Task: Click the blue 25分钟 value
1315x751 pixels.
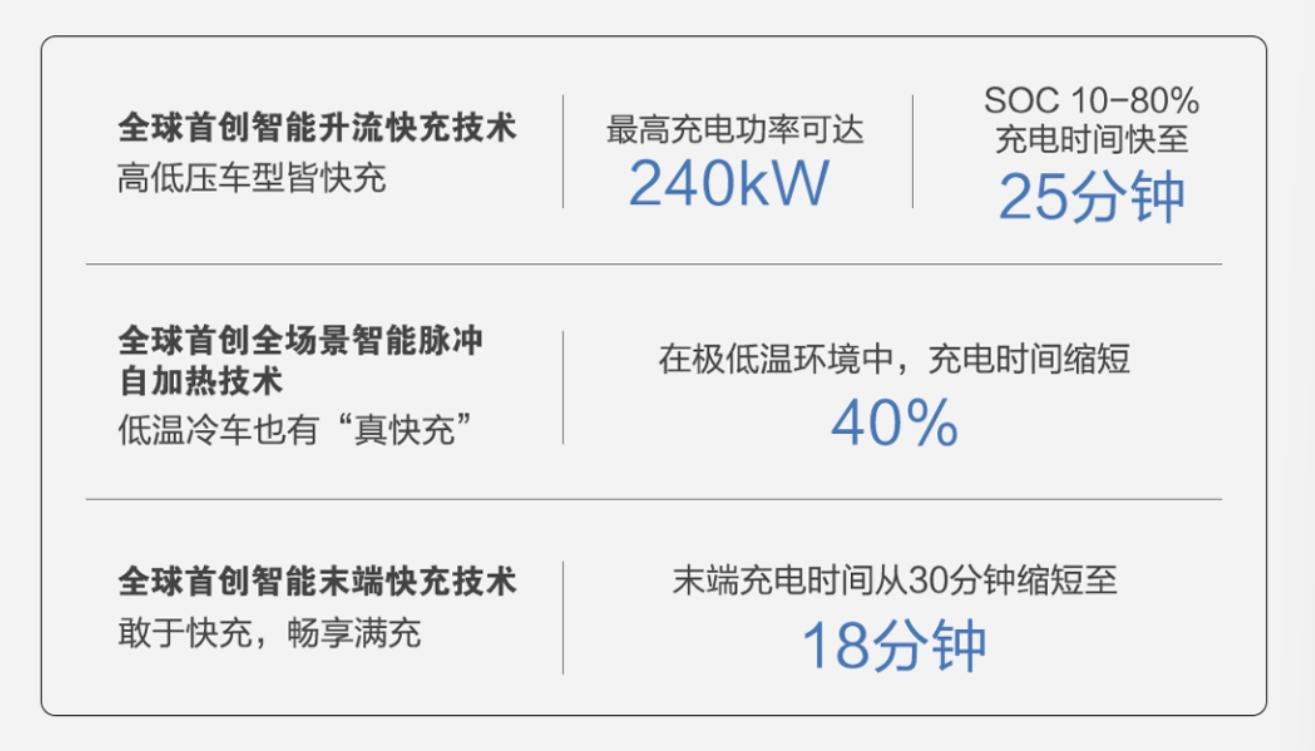Action: (x=1091, y=197)
